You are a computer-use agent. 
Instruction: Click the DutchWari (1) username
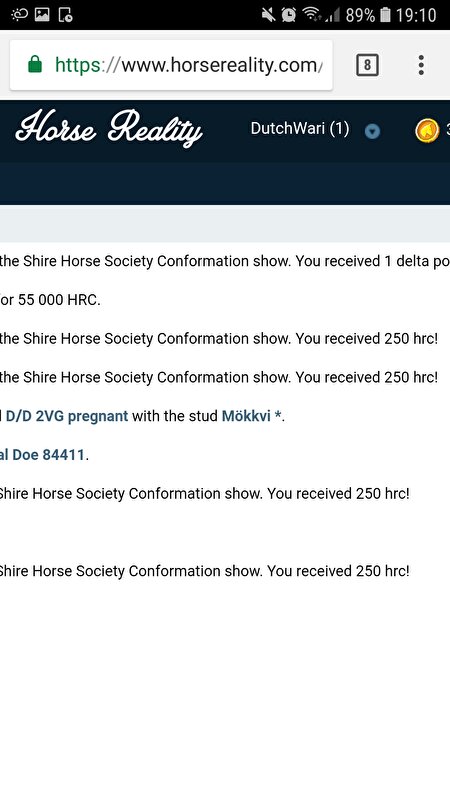coord(300,129)
